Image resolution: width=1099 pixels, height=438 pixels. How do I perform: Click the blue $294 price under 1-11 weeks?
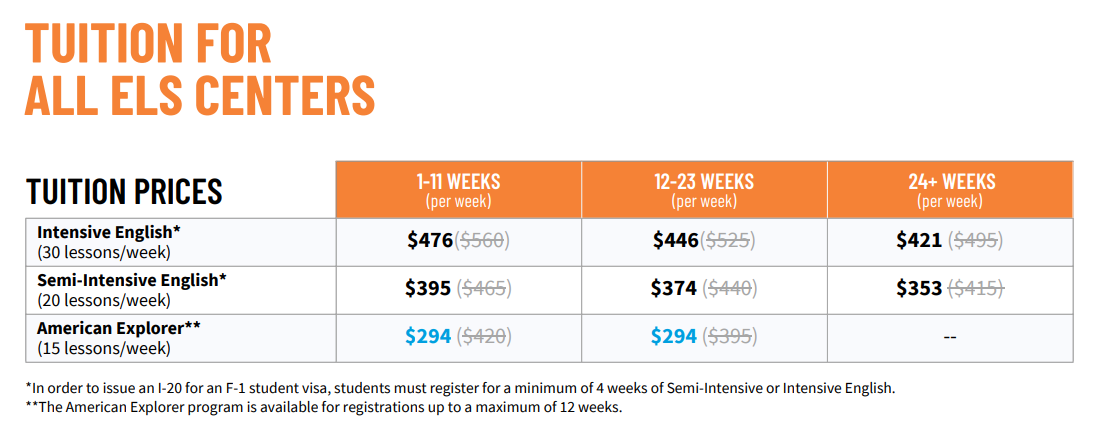pos(428,336)
